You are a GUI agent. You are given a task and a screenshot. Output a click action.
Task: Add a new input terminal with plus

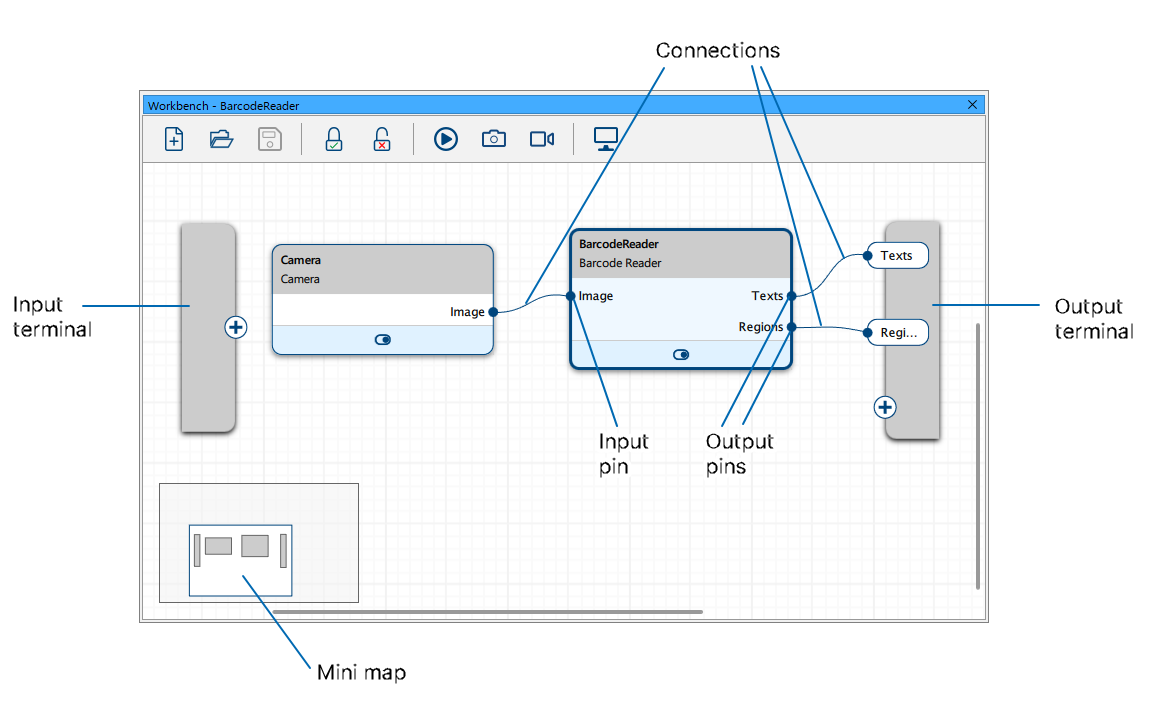(x=236, y=327)
